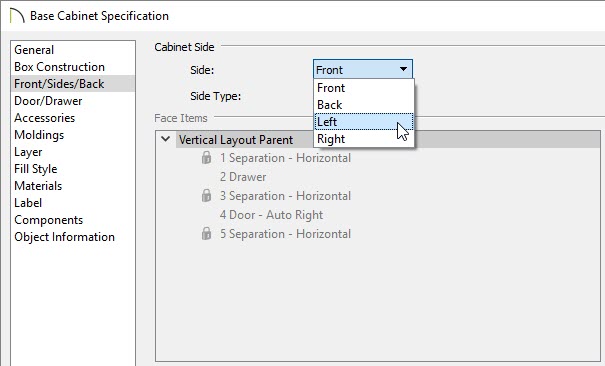This screenshot has height=366, width=605.
Task: Click the Side dropdown showing Front
Action: pyautogui.click(x=363, y=69)
